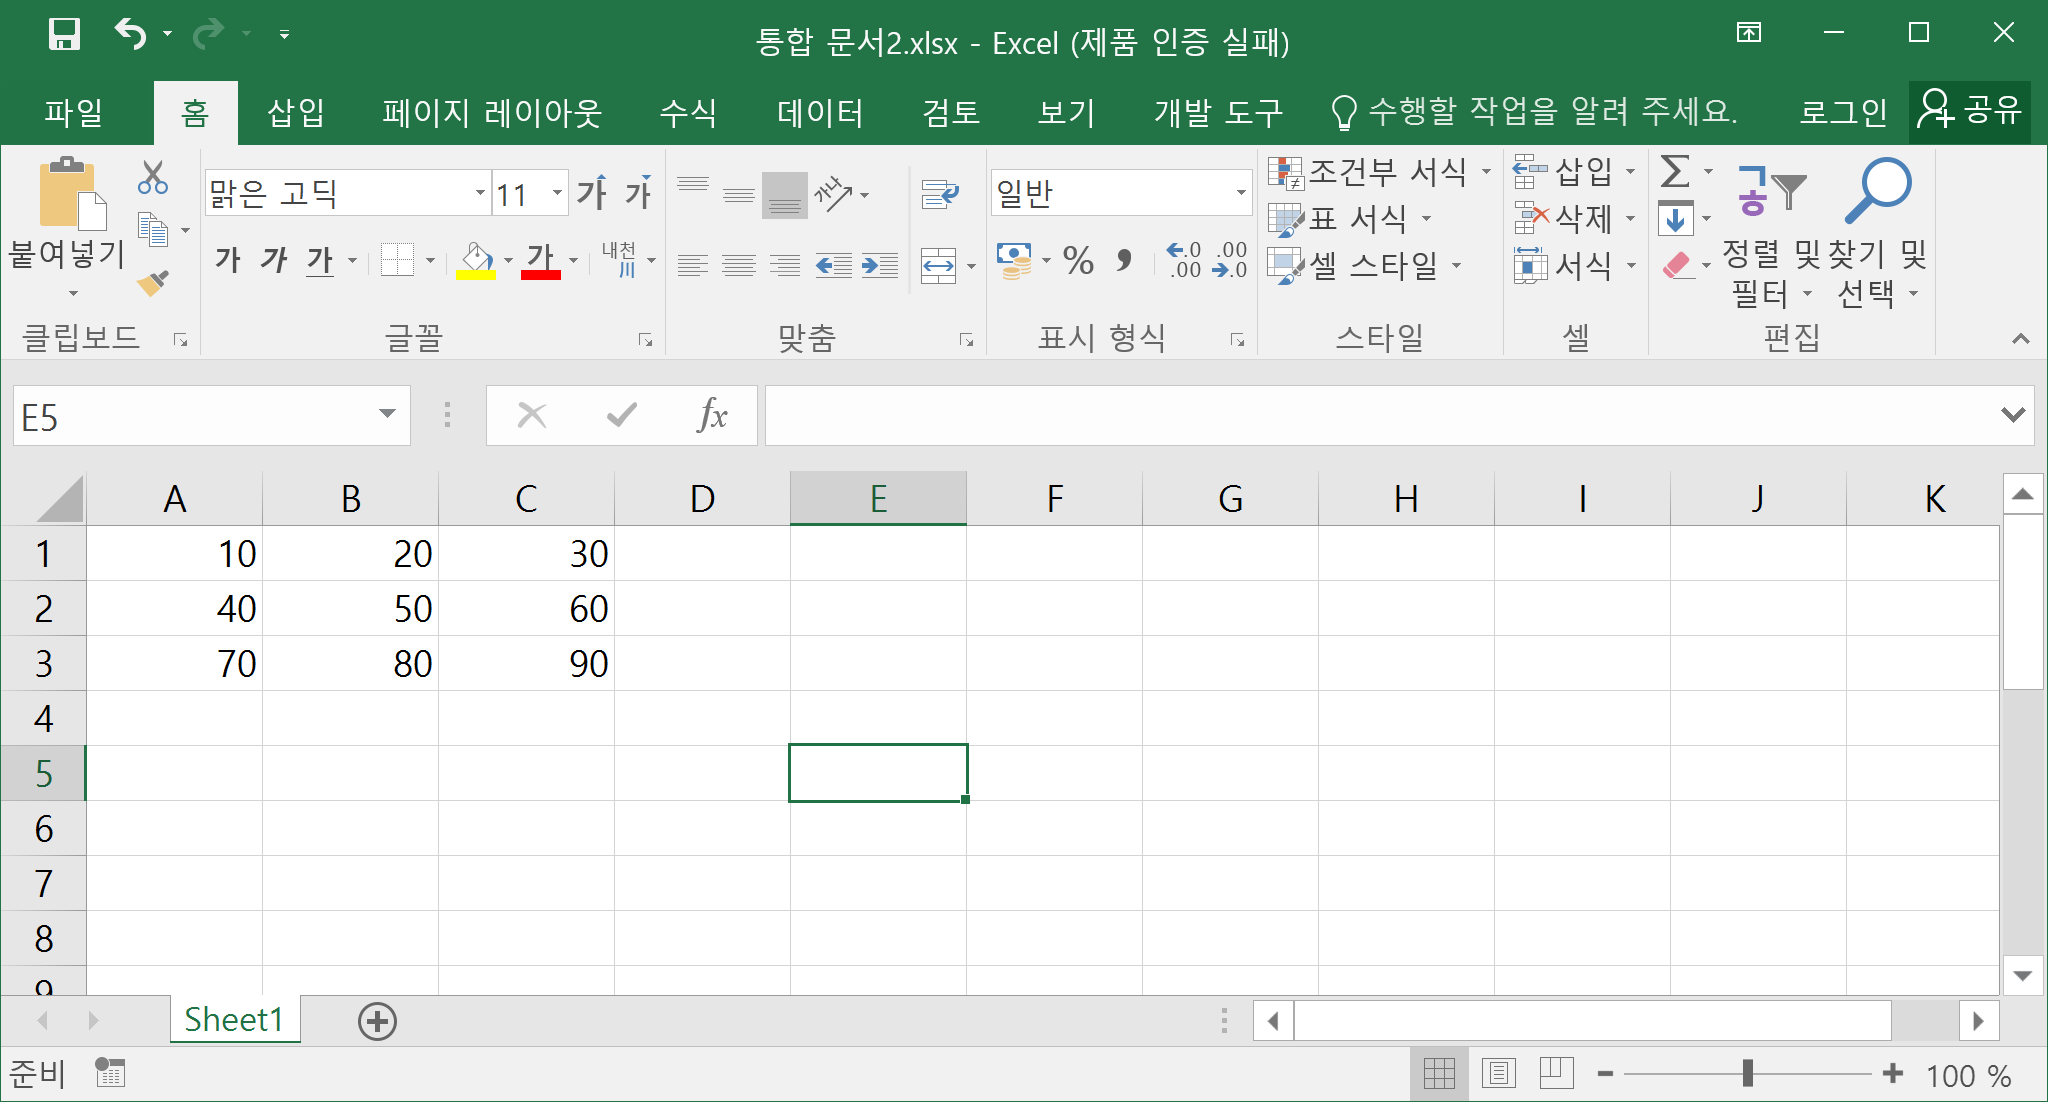Click the 공유 share button

tap(1970, 112)
